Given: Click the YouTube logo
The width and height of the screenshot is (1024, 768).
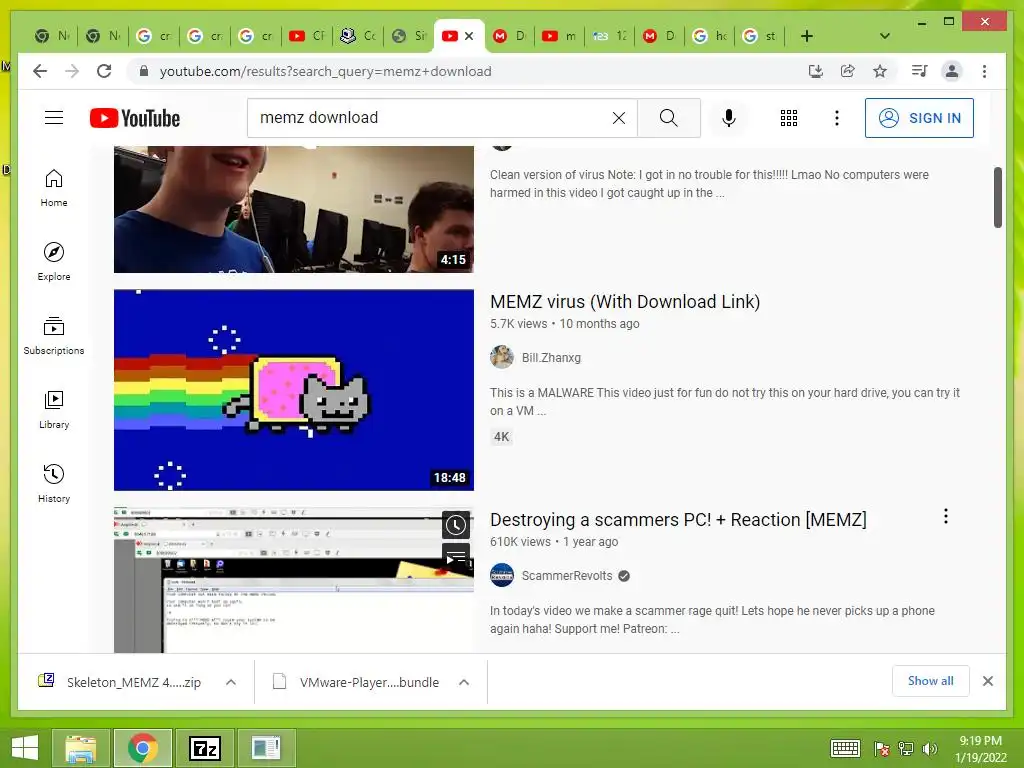Looking at the screenshot, I should (x=135, y=118).
